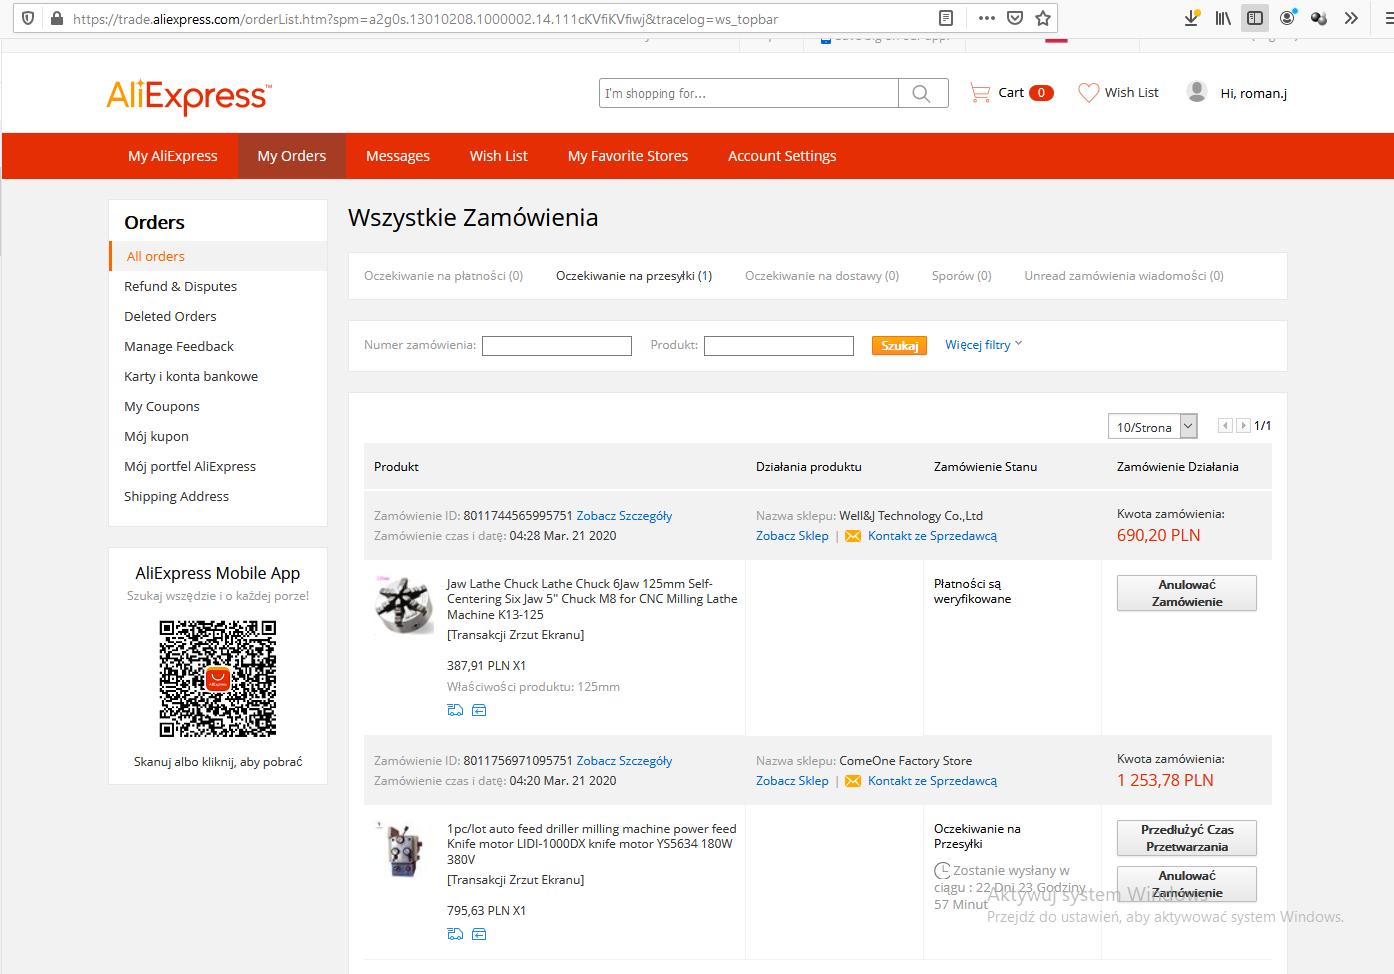The width and height of the screenshot is (1394, 974).
Task: Click truck icon under lathe chuck item
Action: click(x=455, y=710)
